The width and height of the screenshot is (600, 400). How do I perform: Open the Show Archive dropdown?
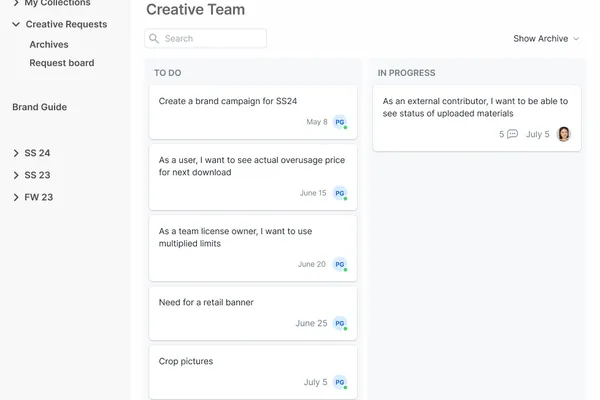(546, 39)
